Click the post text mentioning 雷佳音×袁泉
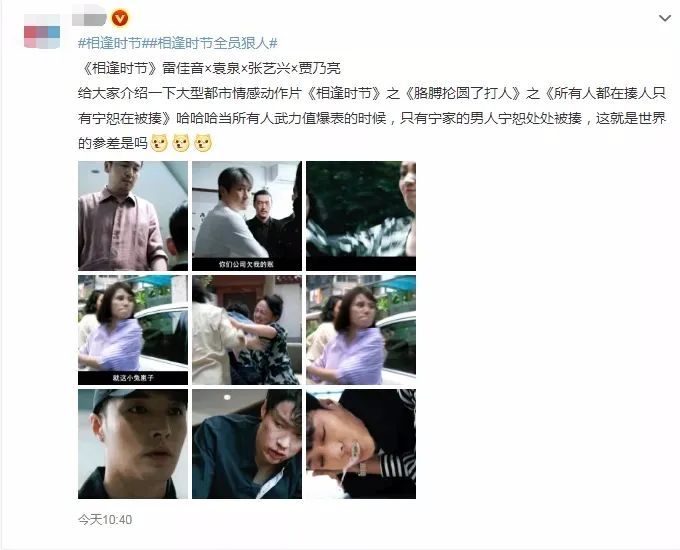 (209, 68)
